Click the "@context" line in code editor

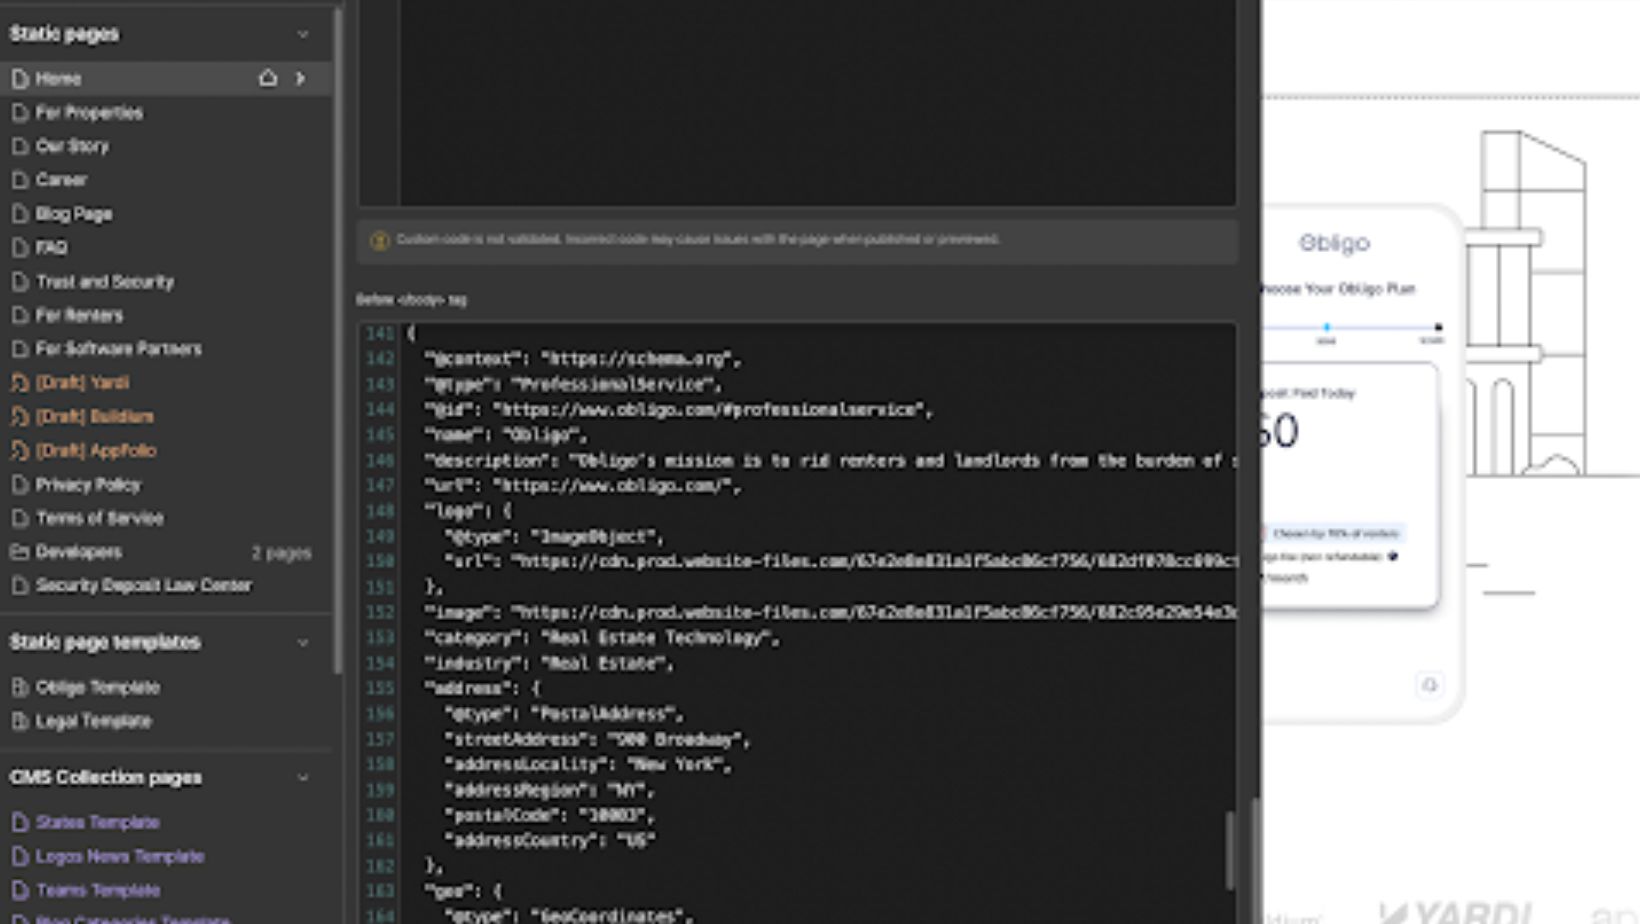[583, 358]
